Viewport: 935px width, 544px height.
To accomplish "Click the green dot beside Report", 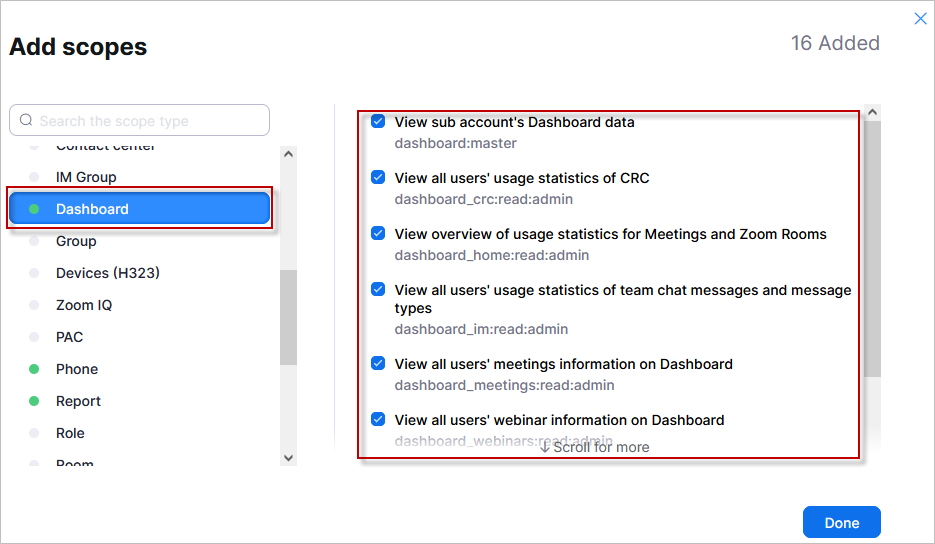I will pos(34,401).
